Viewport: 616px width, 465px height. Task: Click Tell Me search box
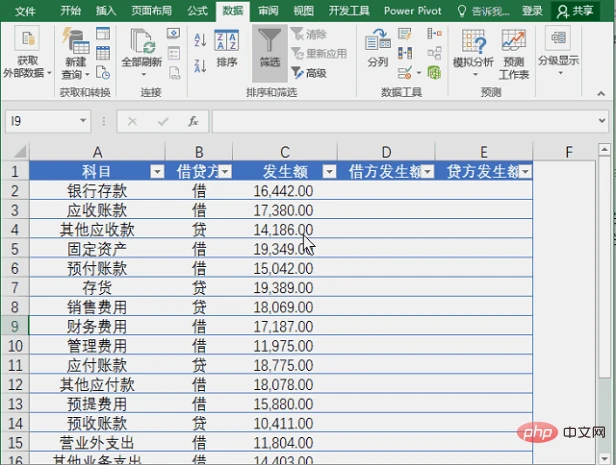click(x=484, y=11)
